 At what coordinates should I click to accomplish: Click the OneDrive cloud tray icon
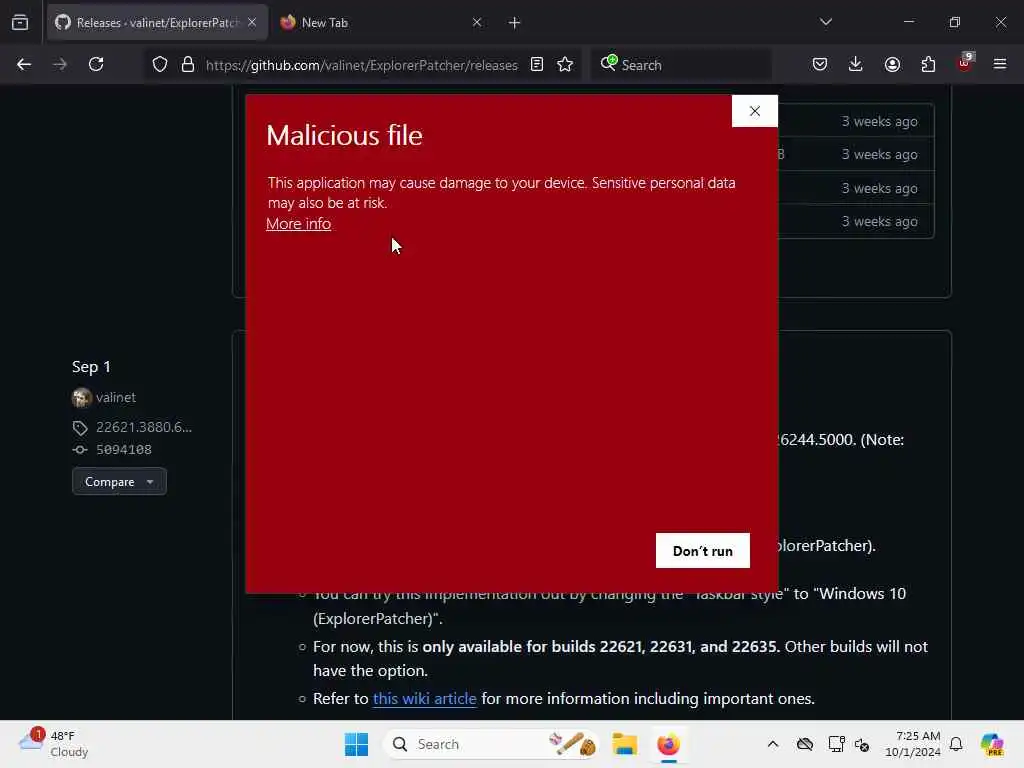tap(805, 744)
